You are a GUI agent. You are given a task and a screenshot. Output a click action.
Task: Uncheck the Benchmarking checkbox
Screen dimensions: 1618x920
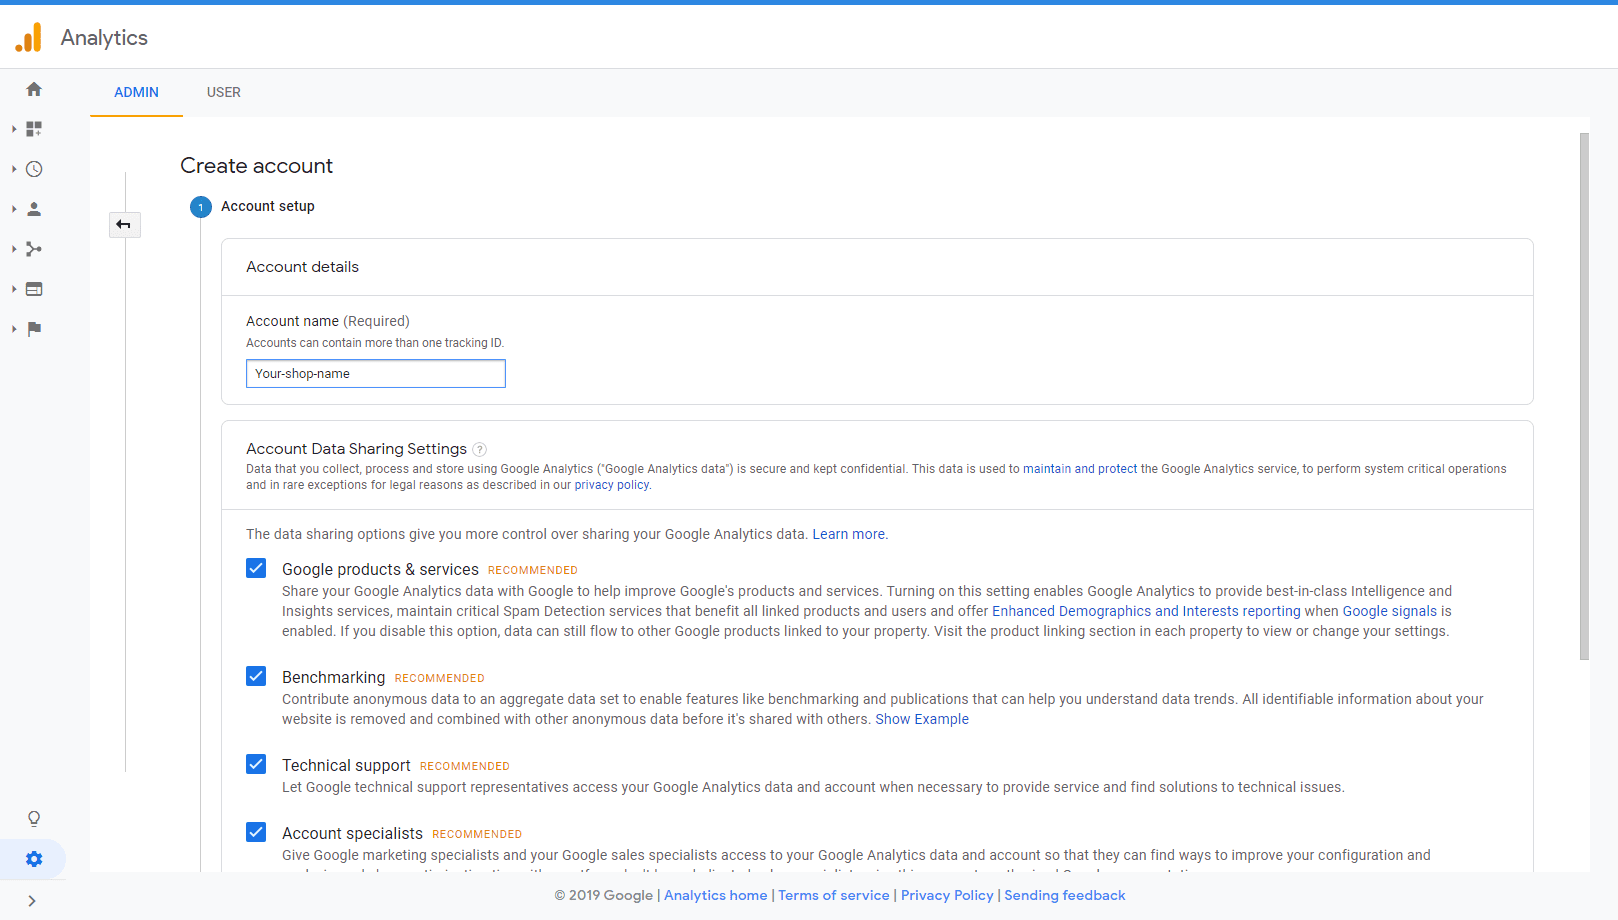[x=256, y=677]
